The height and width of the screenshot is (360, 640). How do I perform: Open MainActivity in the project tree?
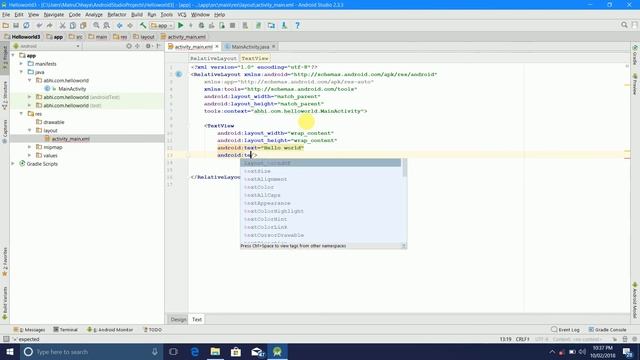[72, 89]
